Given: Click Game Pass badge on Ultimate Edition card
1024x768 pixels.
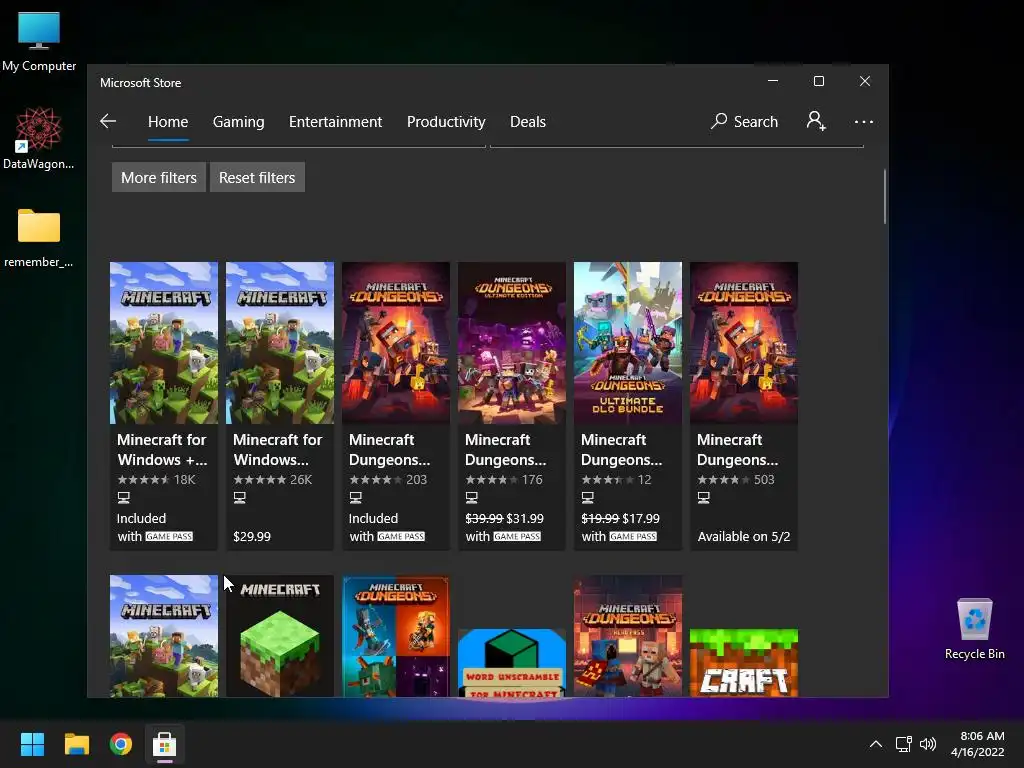Looking at the screenshot, I should 517,536.
